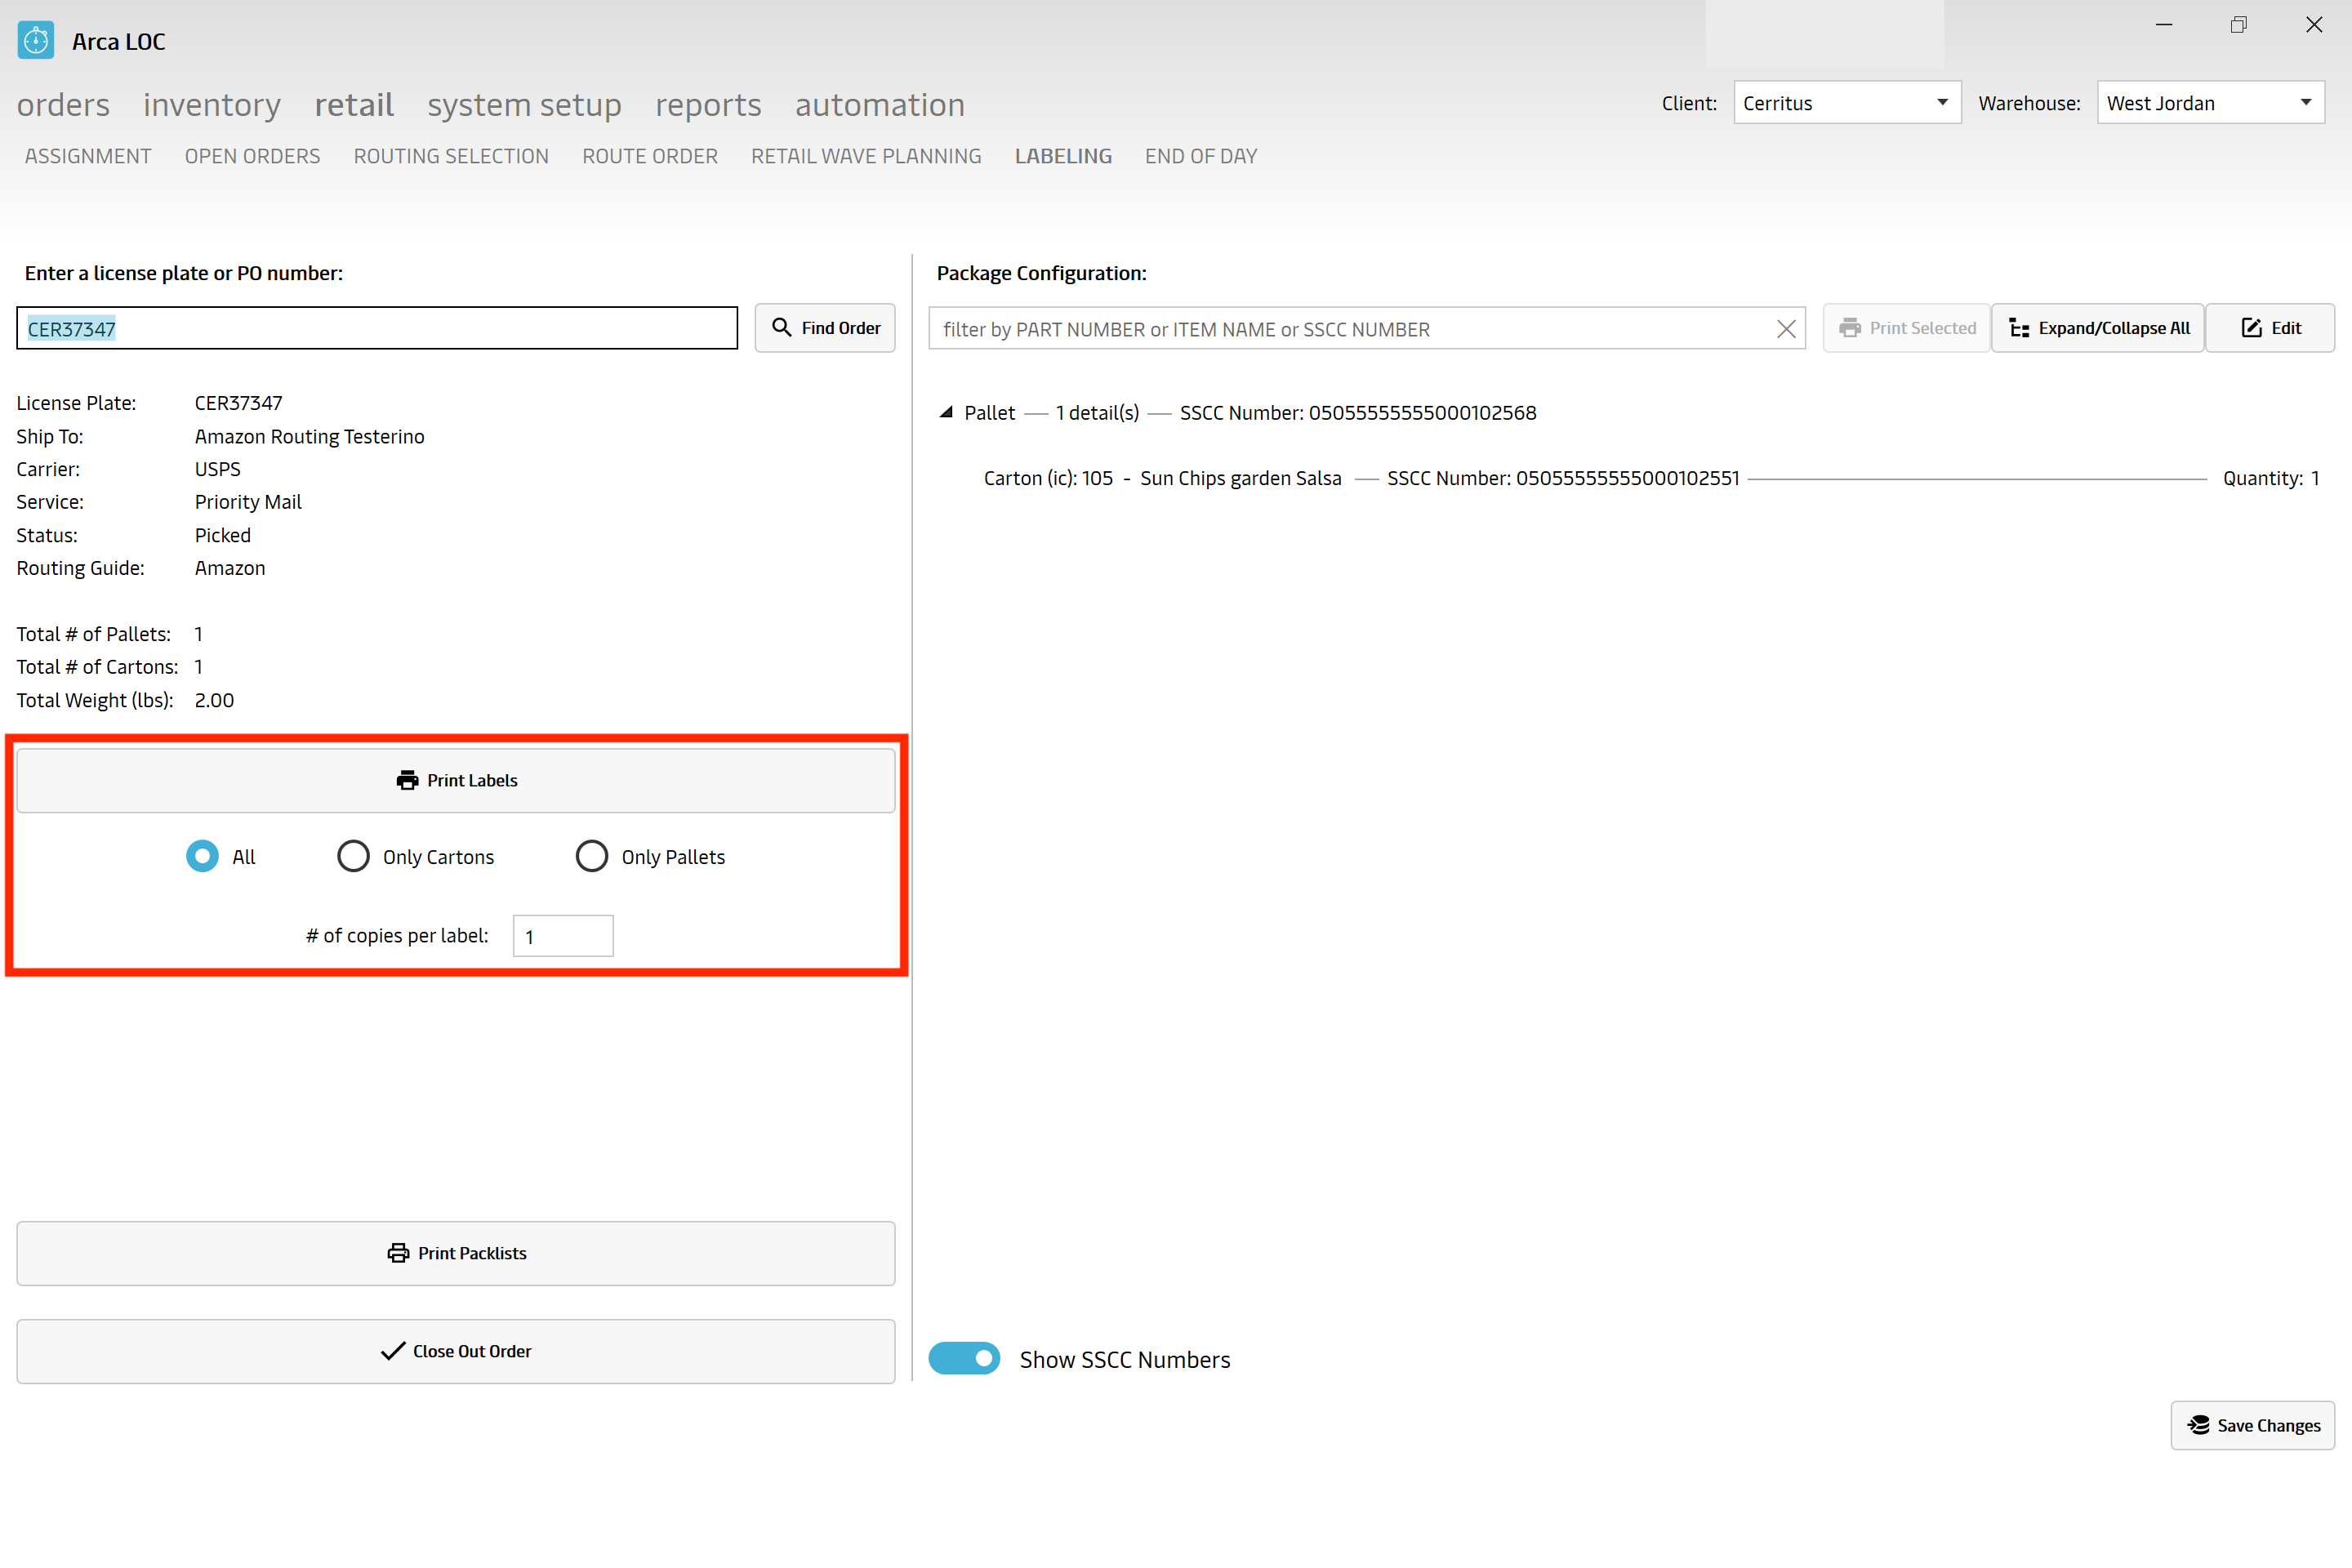Click the printer icon on Print Labels
The image size is (2352, 1568).
click(407, 780)
